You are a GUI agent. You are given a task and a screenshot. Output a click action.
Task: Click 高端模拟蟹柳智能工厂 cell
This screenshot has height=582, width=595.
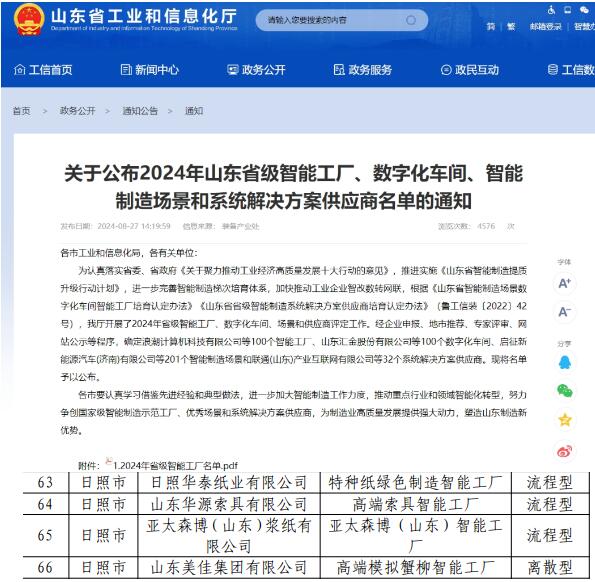click(416, 568)
